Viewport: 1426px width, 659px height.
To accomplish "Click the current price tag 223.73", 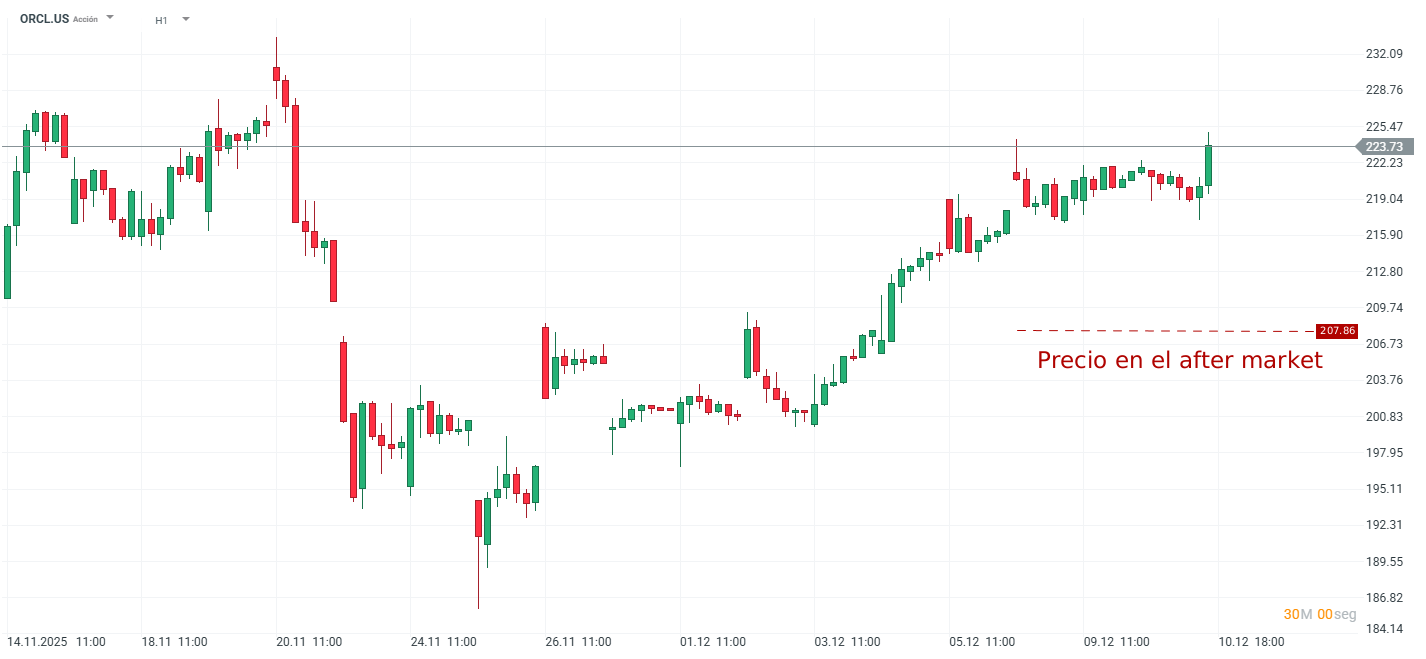I will [x=1384, y=146].
